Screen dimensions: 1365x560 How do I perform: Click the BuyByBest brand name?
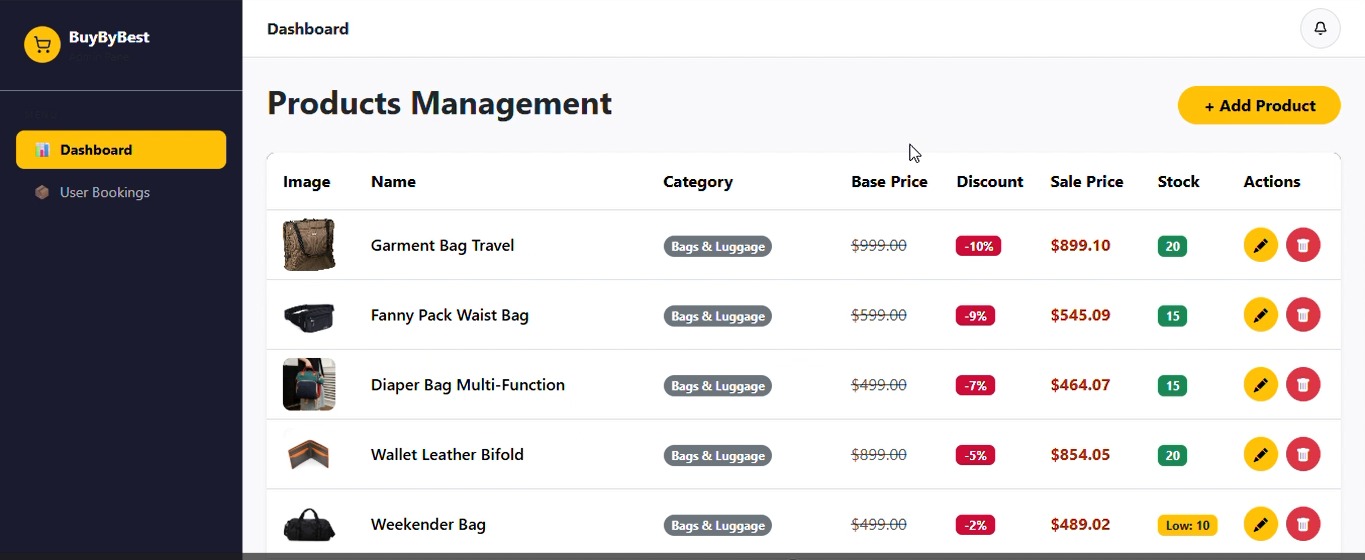click(x=109, y=37)
